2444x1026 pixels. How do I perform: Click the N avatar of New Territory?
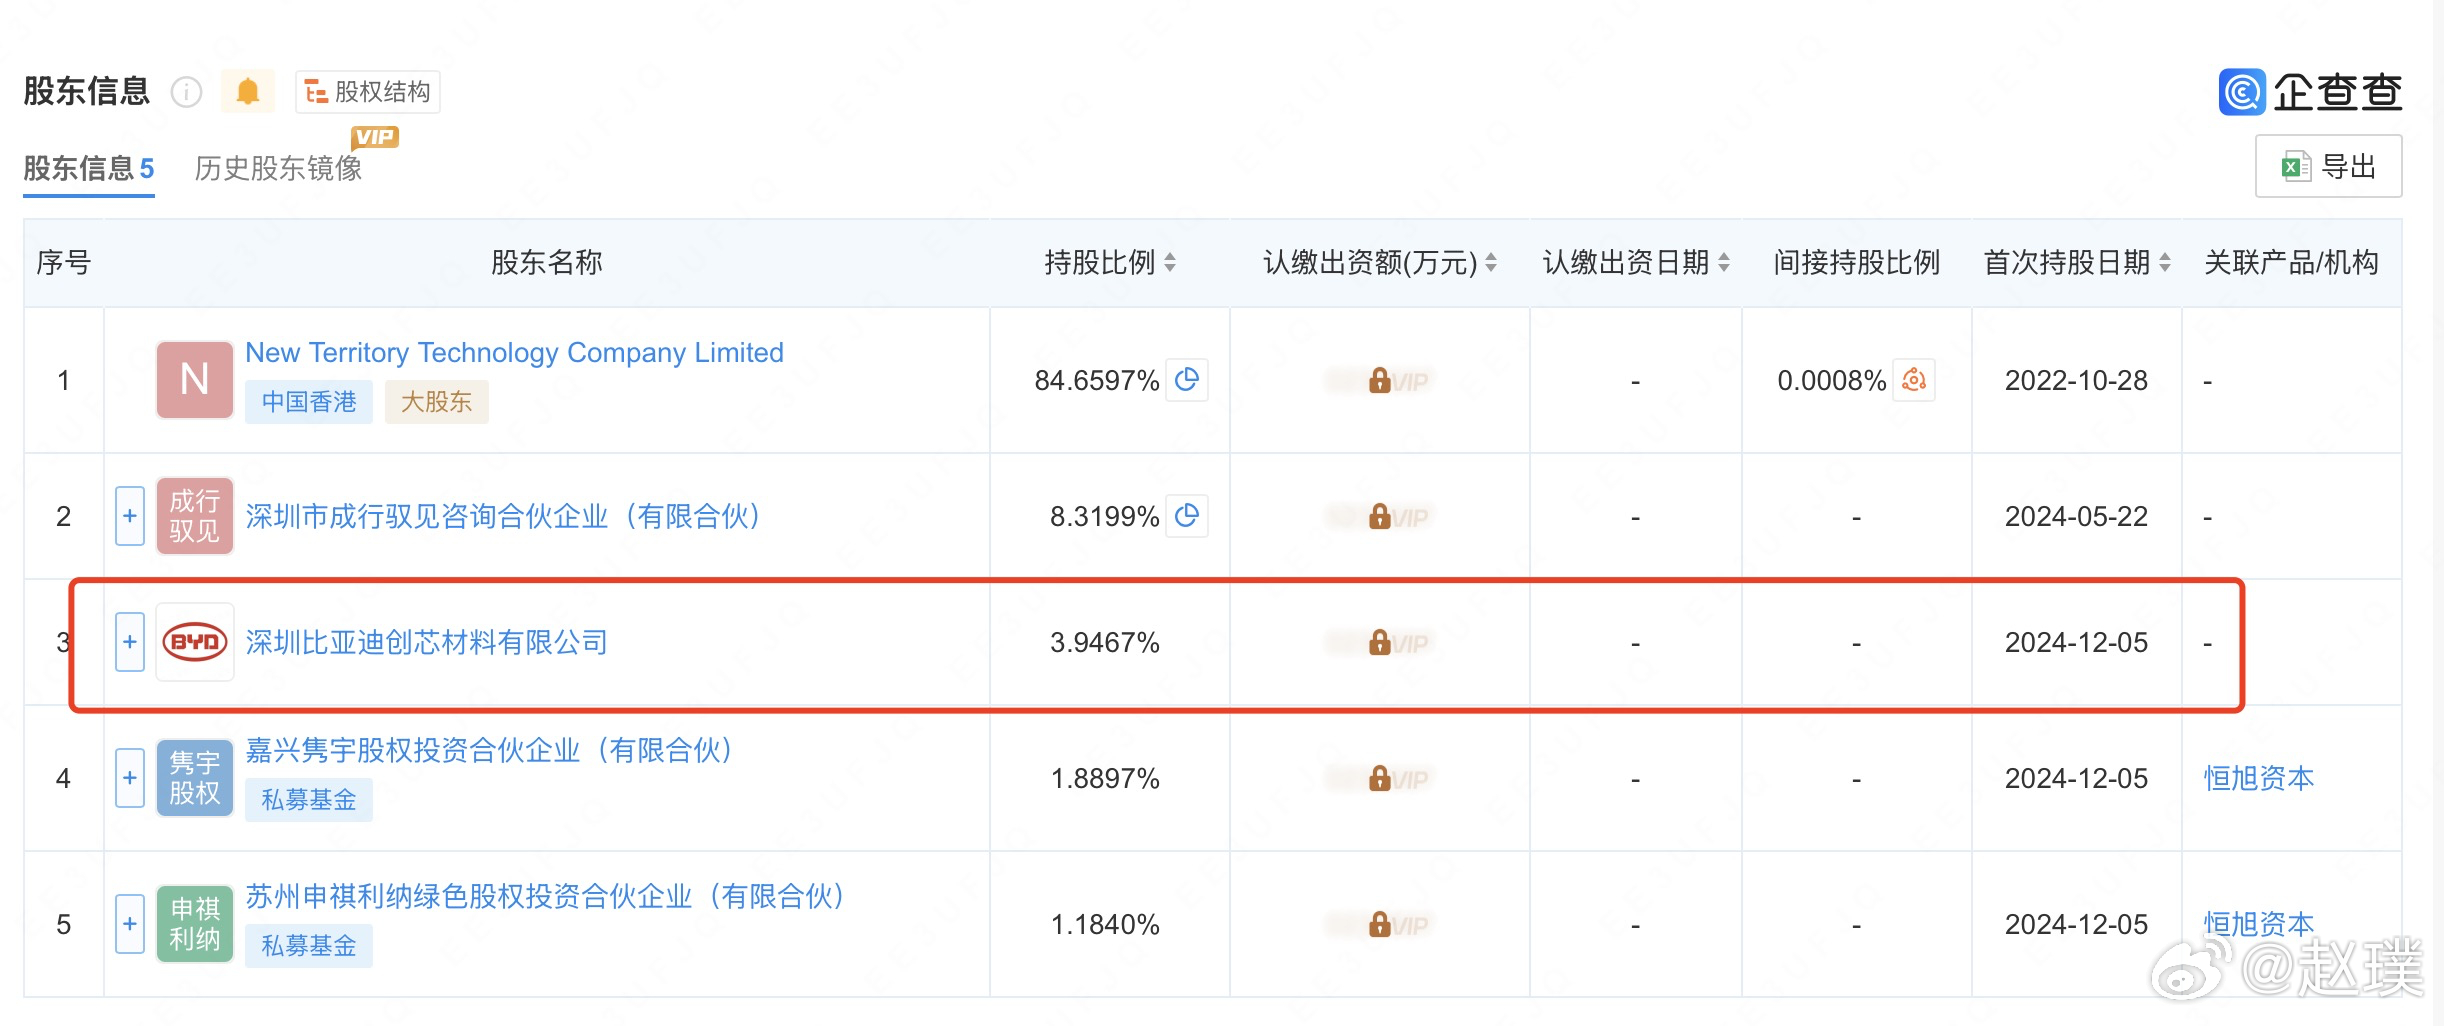click(x=195, y=380)
